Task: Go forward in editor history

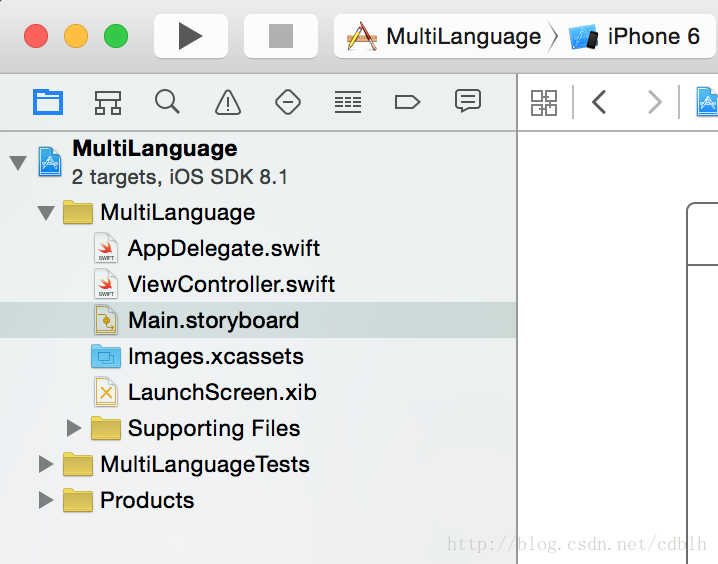Action: tap(655, 102)
